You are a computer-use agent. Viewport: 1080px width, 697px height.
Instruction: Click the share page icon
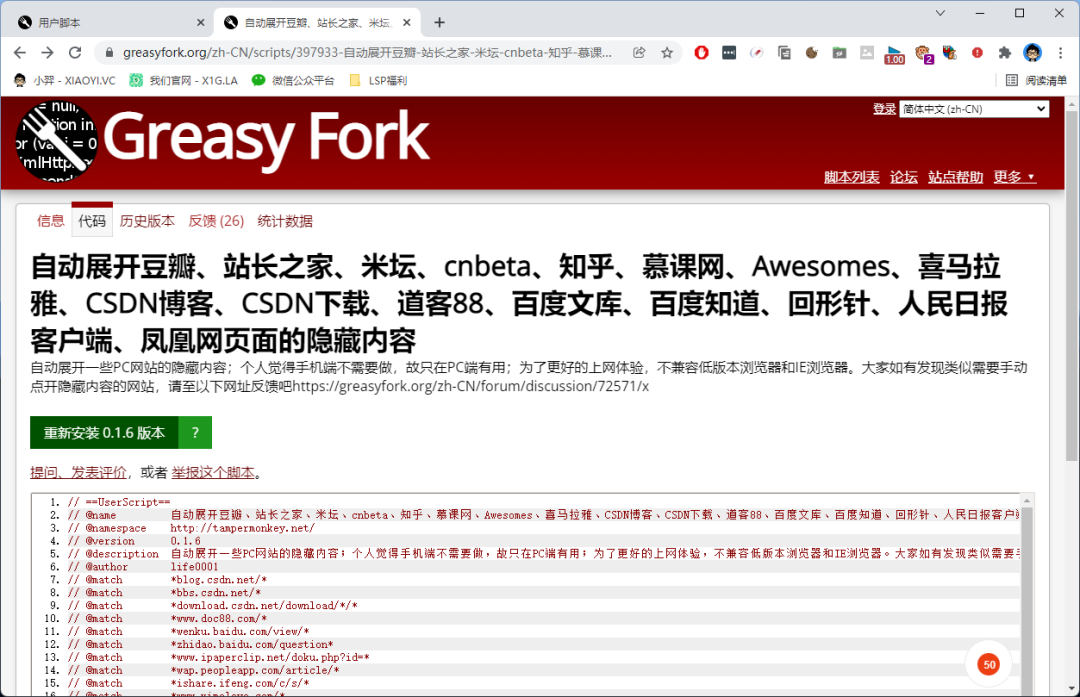[639, 52]
